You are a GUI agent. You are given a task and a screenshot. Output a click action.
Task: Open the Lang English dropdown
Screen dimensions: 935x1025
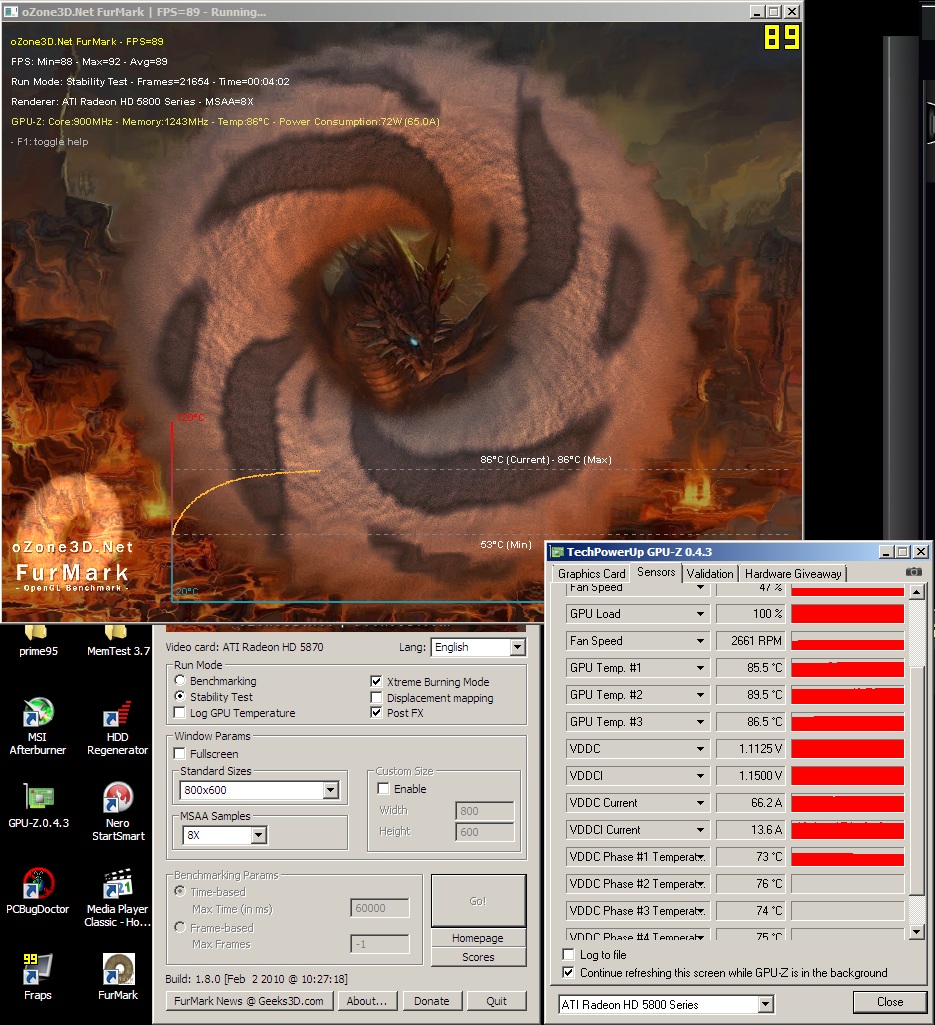(517, 647)
